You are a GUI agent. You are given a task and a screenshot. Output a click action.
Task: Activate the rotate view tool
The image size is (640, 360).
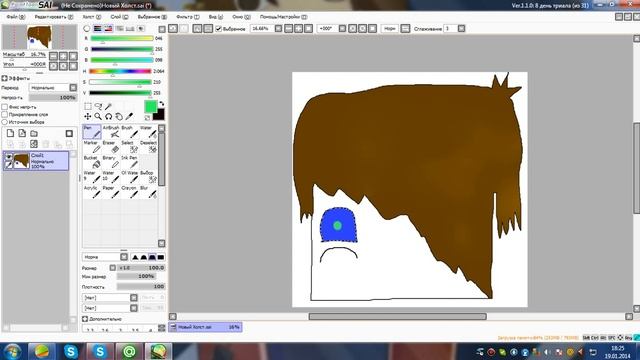click(108, 117)
